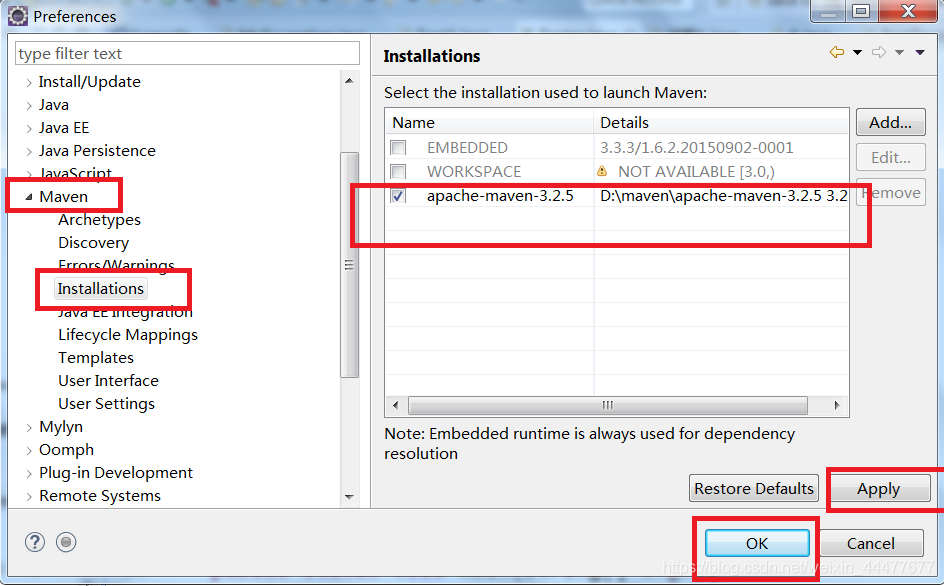Expand the Java tree node
The image size is (944, 586).
pos(29,105)
